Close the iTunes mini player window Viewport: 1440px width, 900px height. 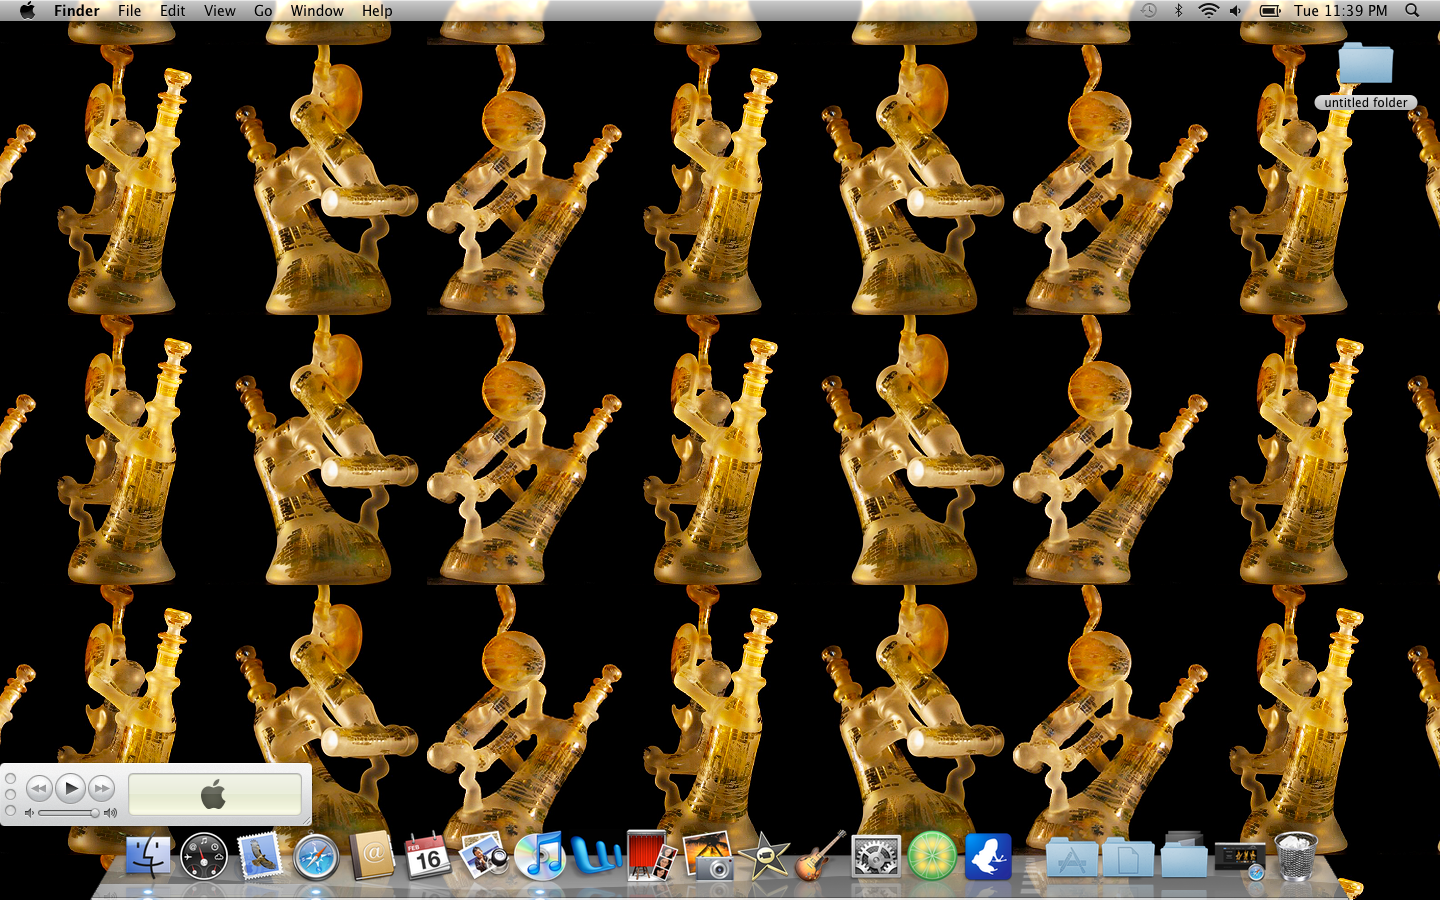[x=10, y=778]
